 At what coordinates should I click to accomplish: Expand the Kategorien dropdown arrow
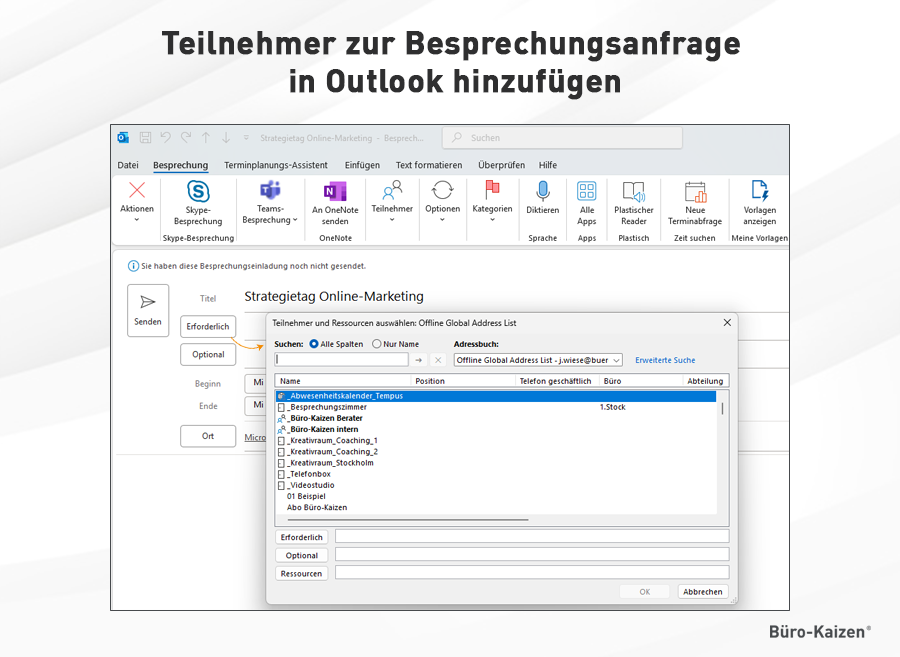pos(492,220)
